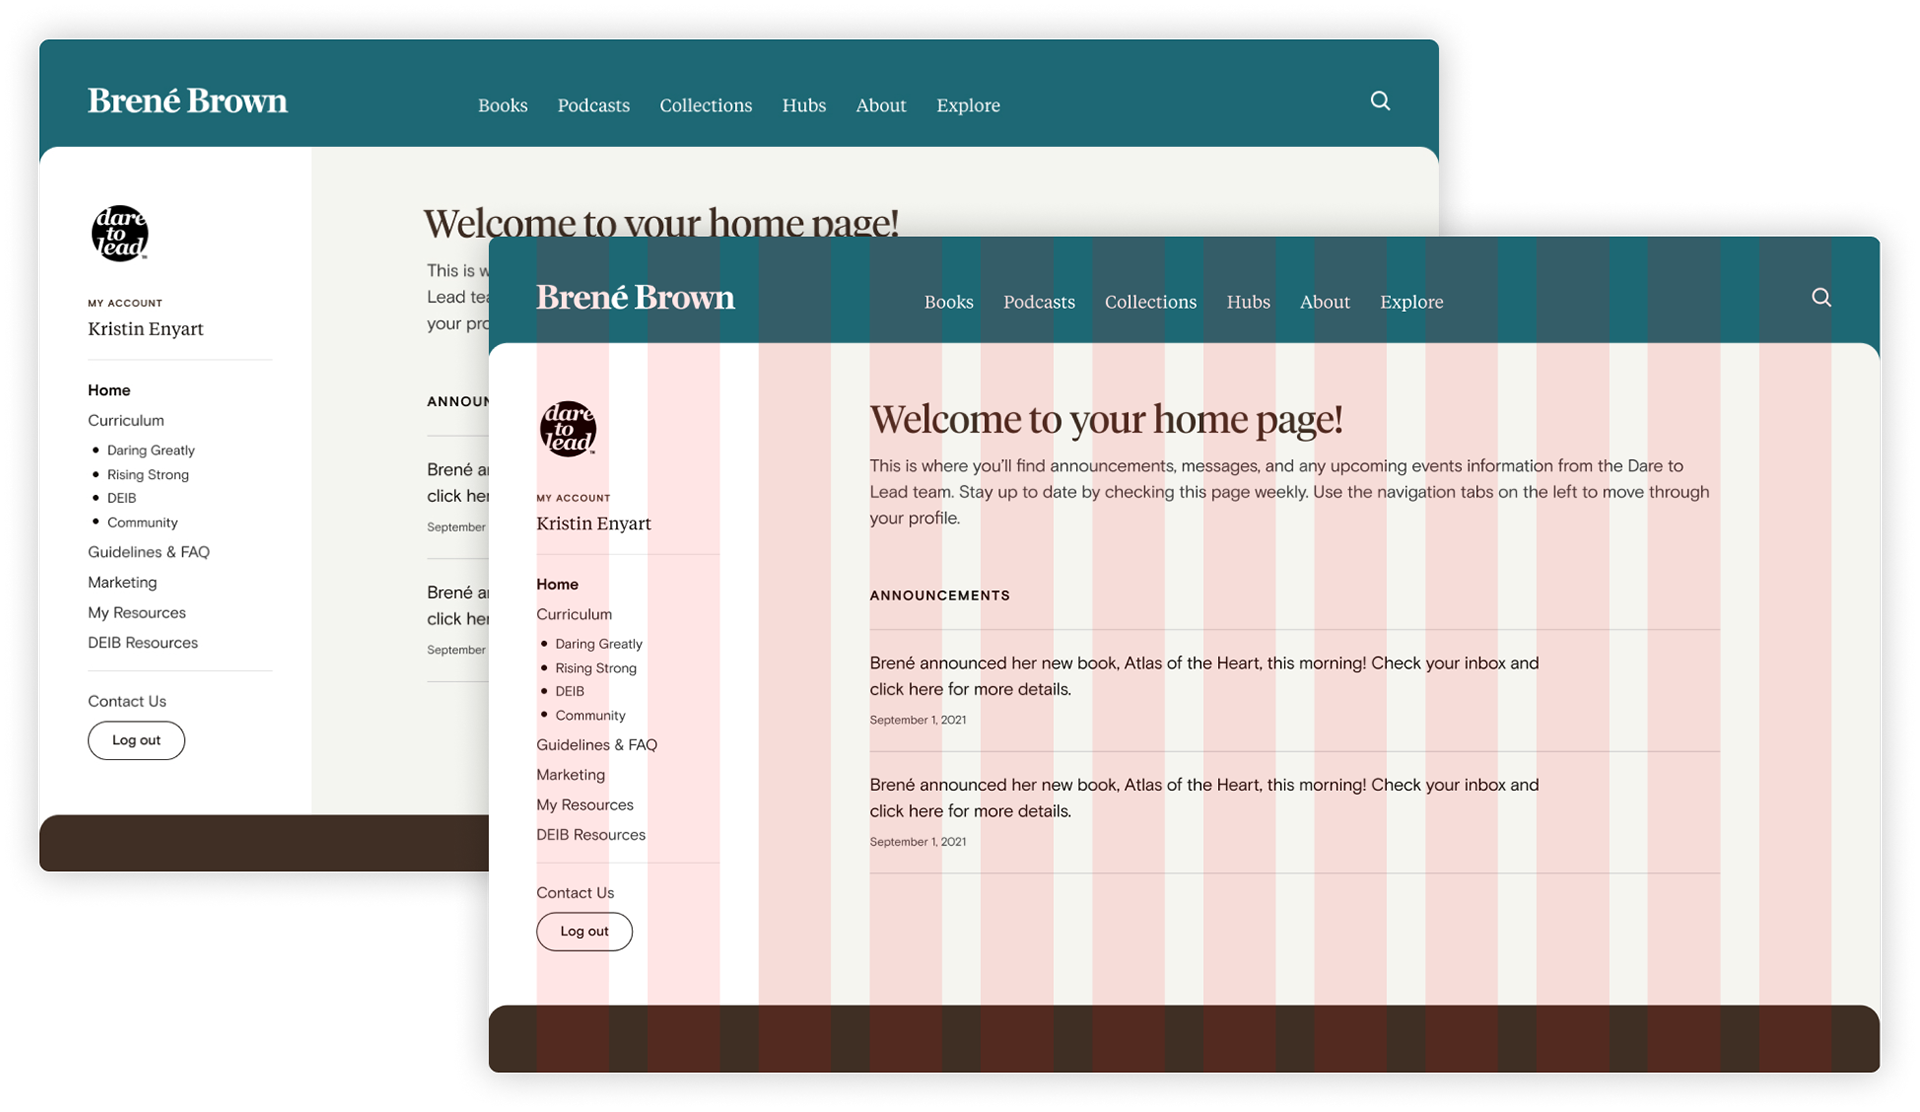Click Contact Us in the front window sidebar
This screenshot has width=1920, height=1112.
(575, 893)
